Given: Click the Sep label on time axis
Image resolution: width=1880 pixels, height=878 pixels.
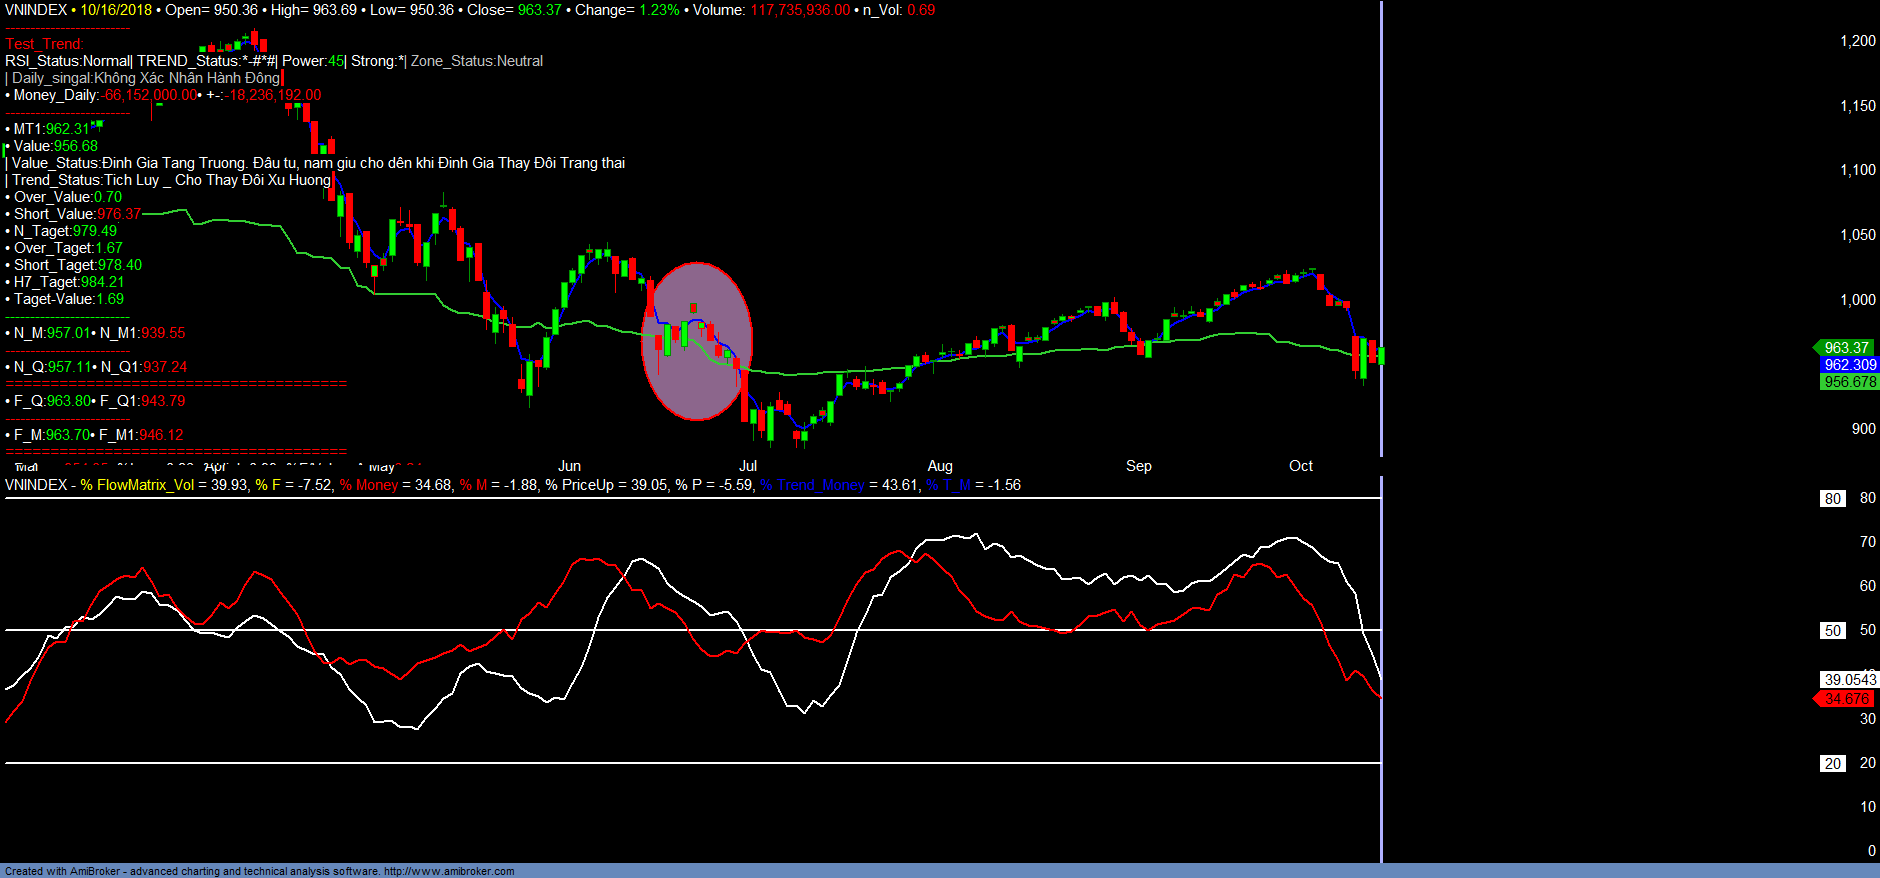Looking at the screenshot, I should click(1138, 466).
